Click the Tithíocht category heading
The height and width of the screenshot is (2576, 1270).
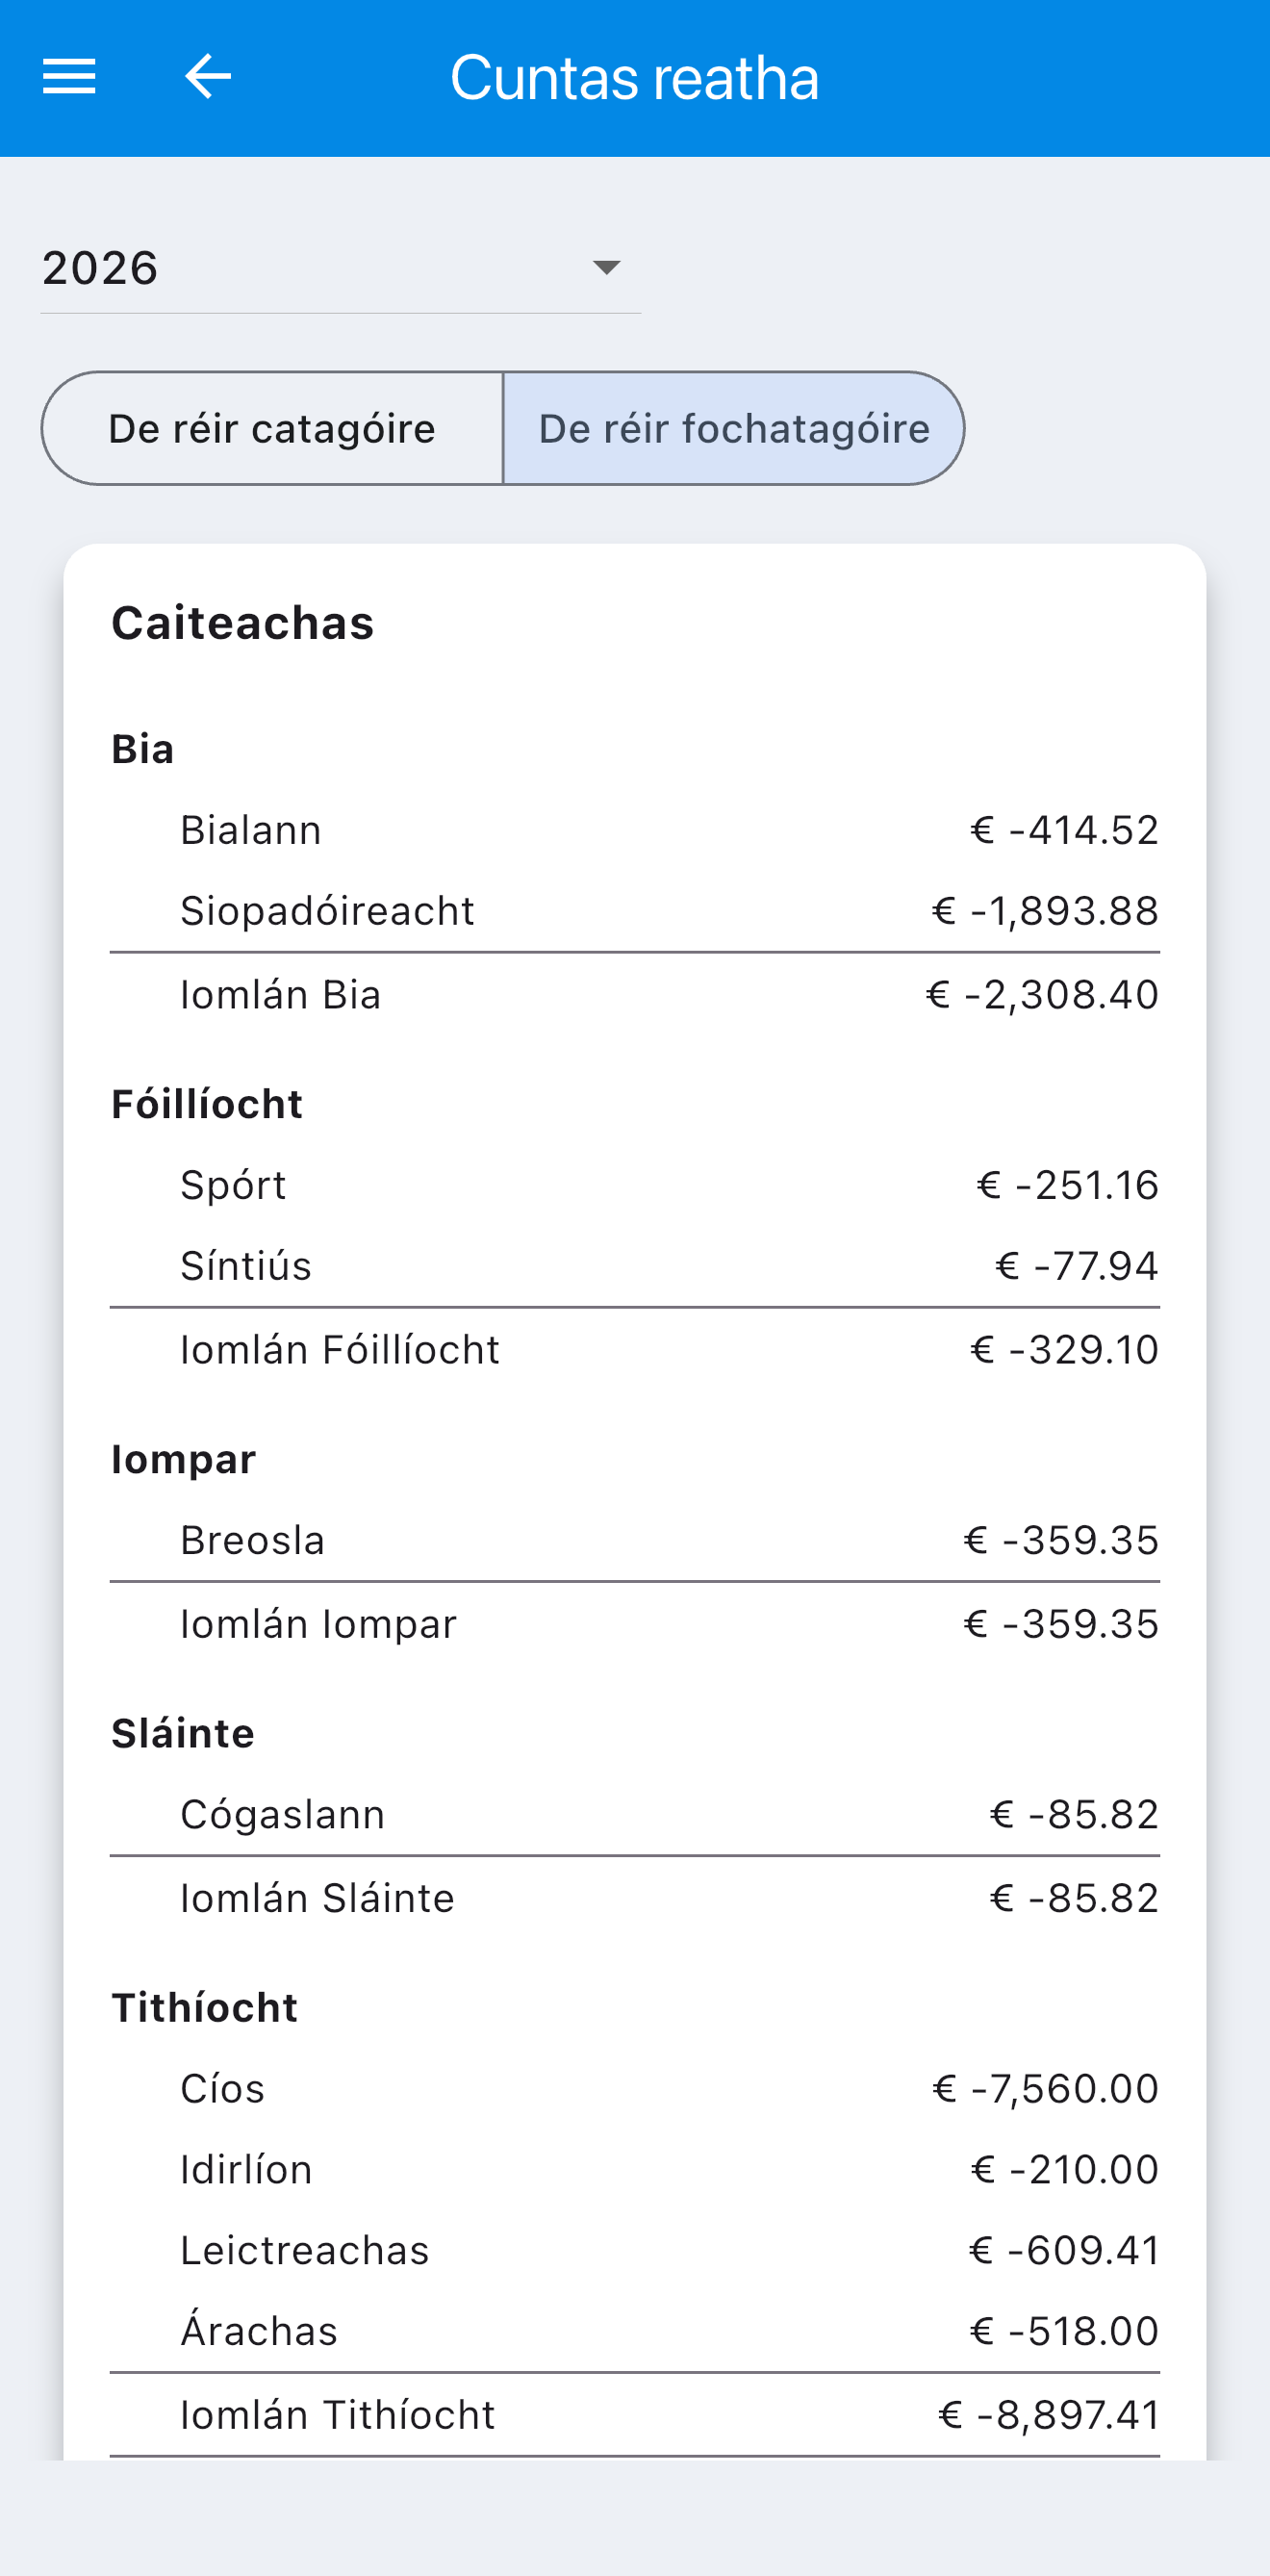[x=204, y=2008]
